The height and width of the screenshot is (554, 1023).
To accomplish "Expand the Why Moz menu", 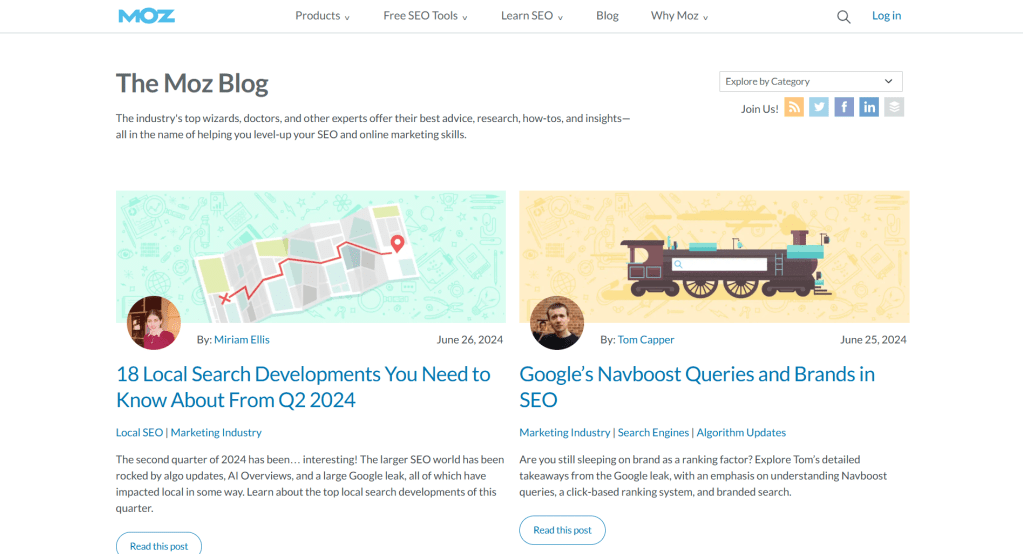I will [679, 16].
